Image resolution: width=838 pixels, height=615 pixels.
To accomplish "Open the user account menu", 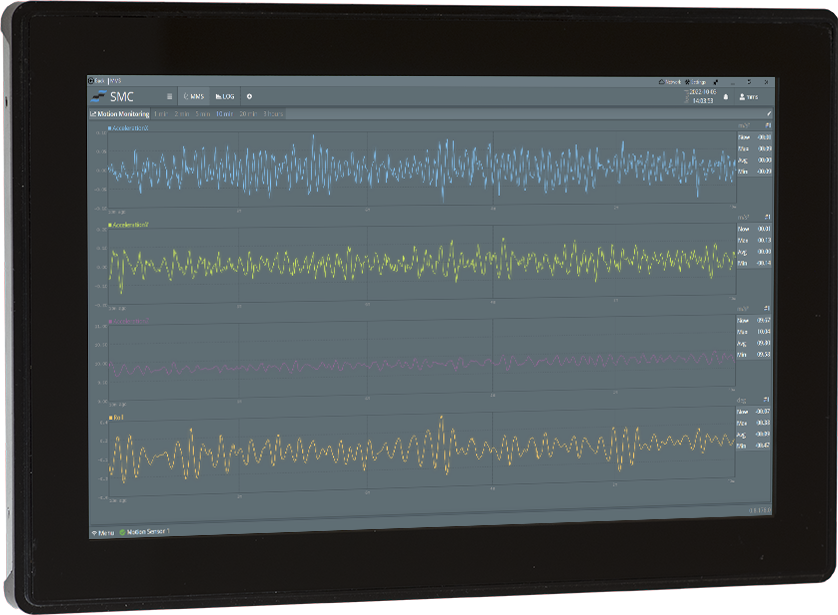I will (x=749, y=97).
